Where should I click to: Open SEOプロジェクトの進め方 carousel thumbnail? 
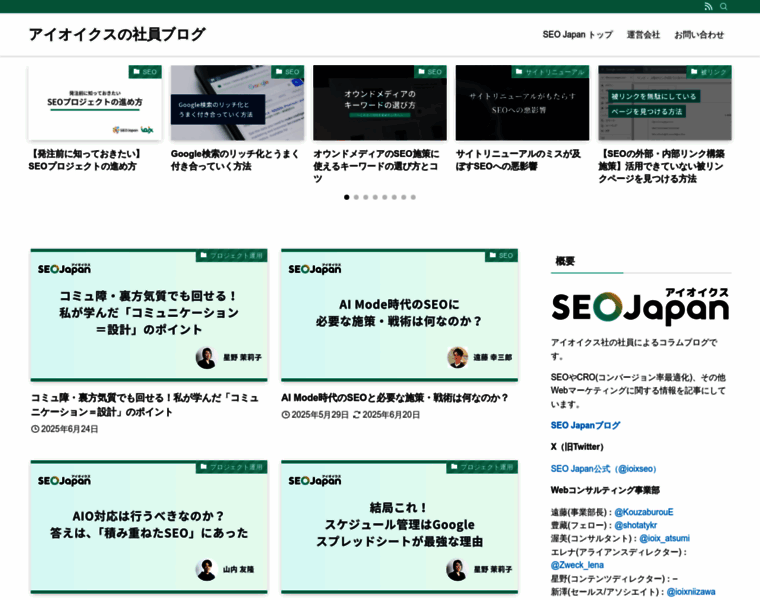coord(95,103)
